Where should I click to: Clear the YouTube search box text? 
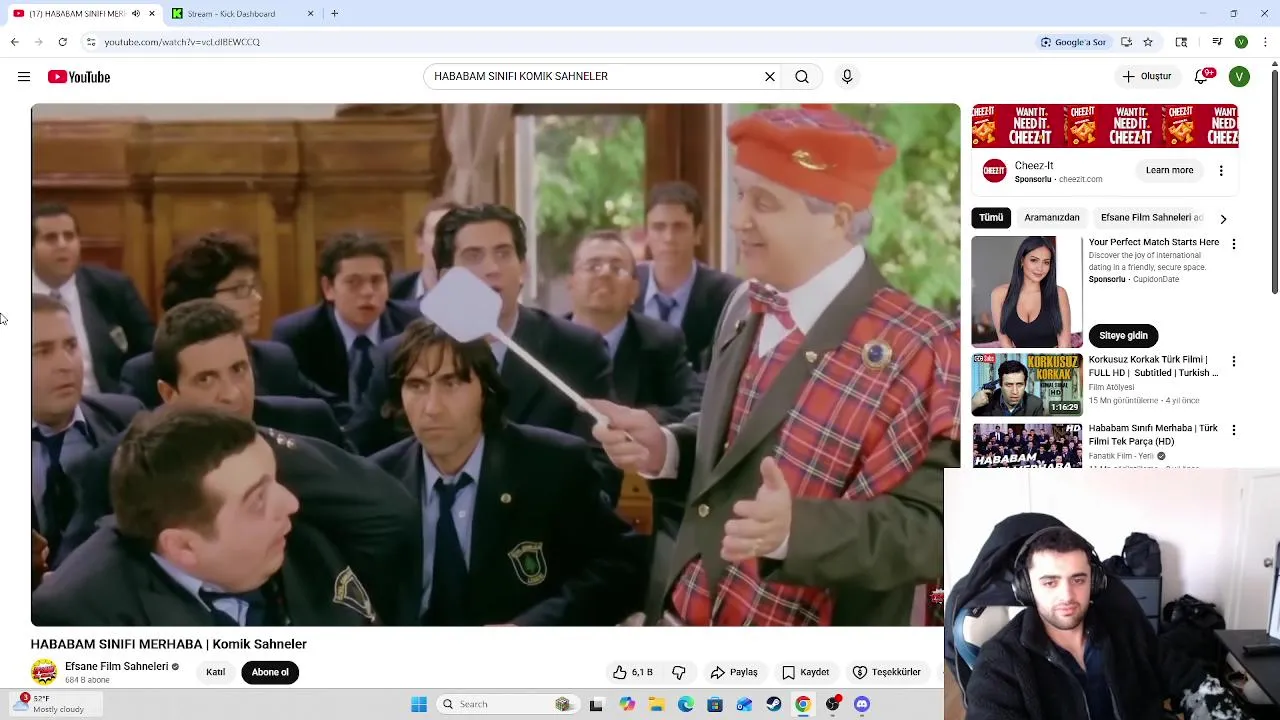[x=770, y=76]
